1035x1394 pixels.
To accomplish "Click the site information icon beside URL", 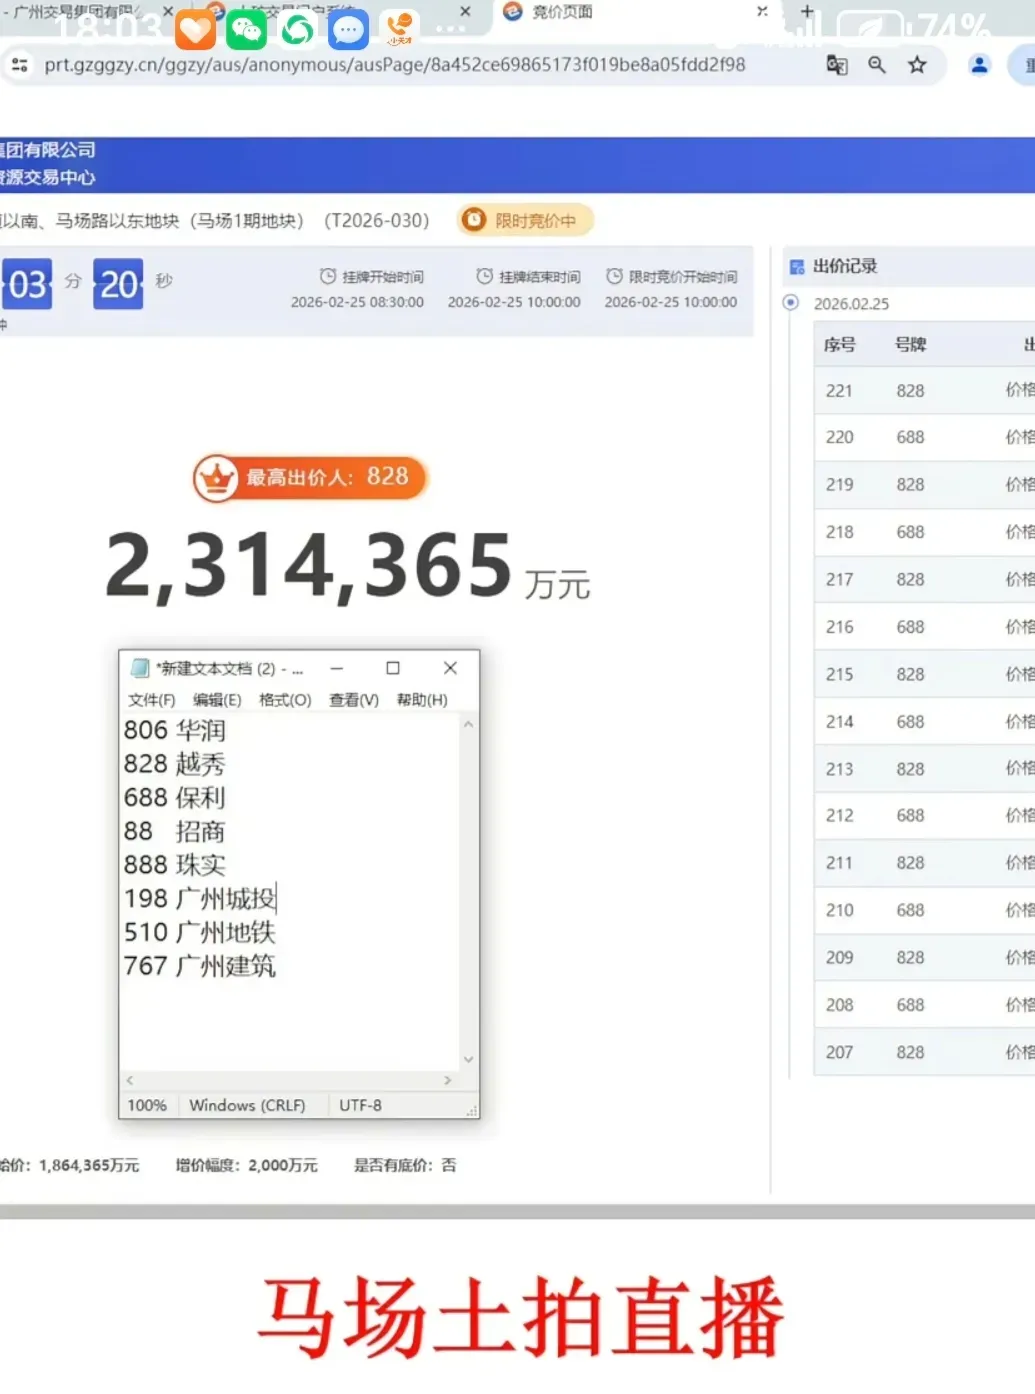I will [19, 65].
